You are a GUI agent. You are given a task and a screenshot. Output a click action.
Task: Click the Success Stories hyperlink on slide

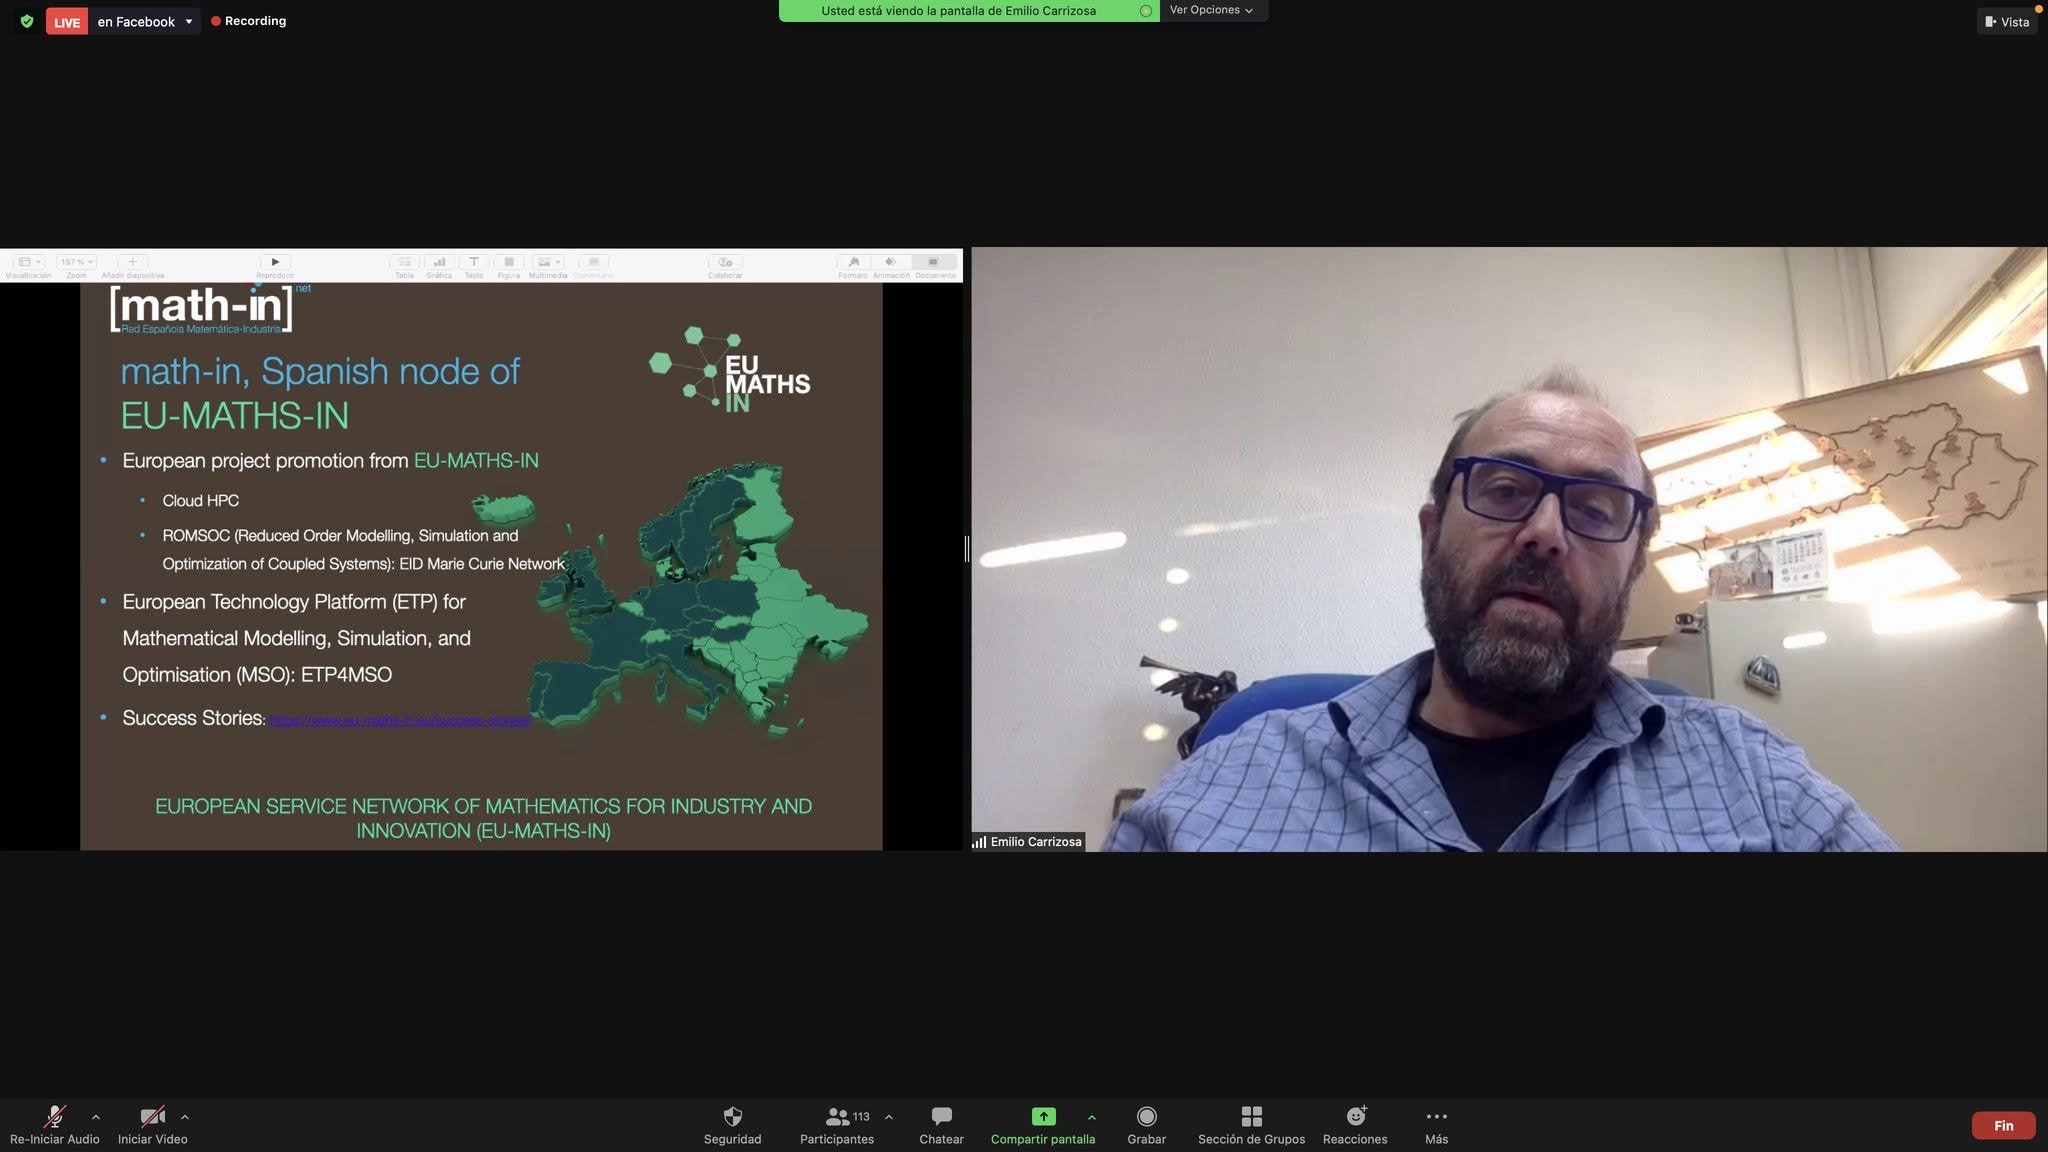(x=400, y=720)
